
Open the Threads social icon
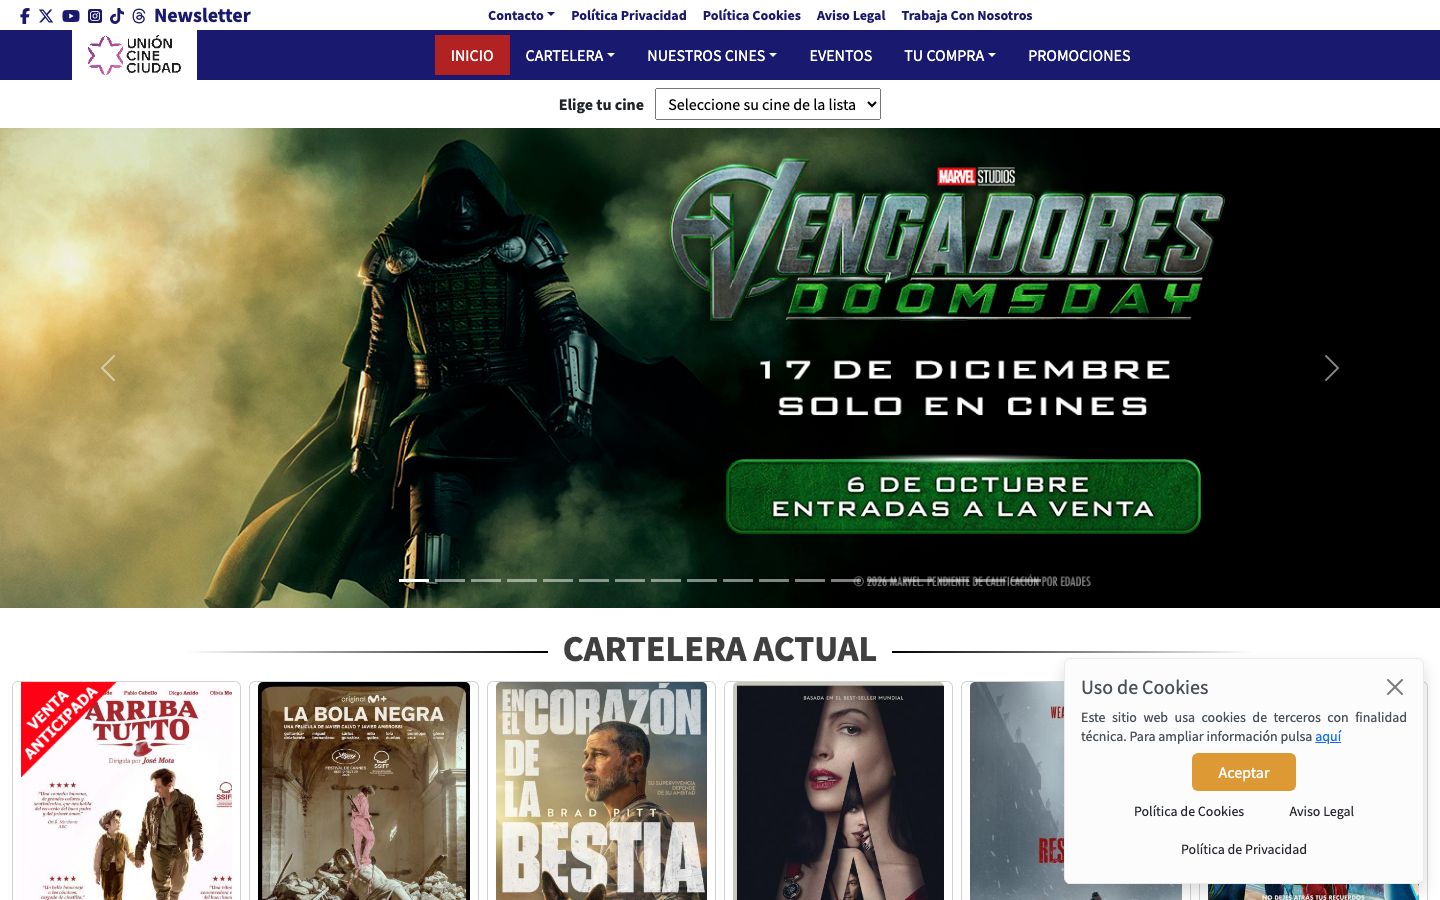point(139,16)
